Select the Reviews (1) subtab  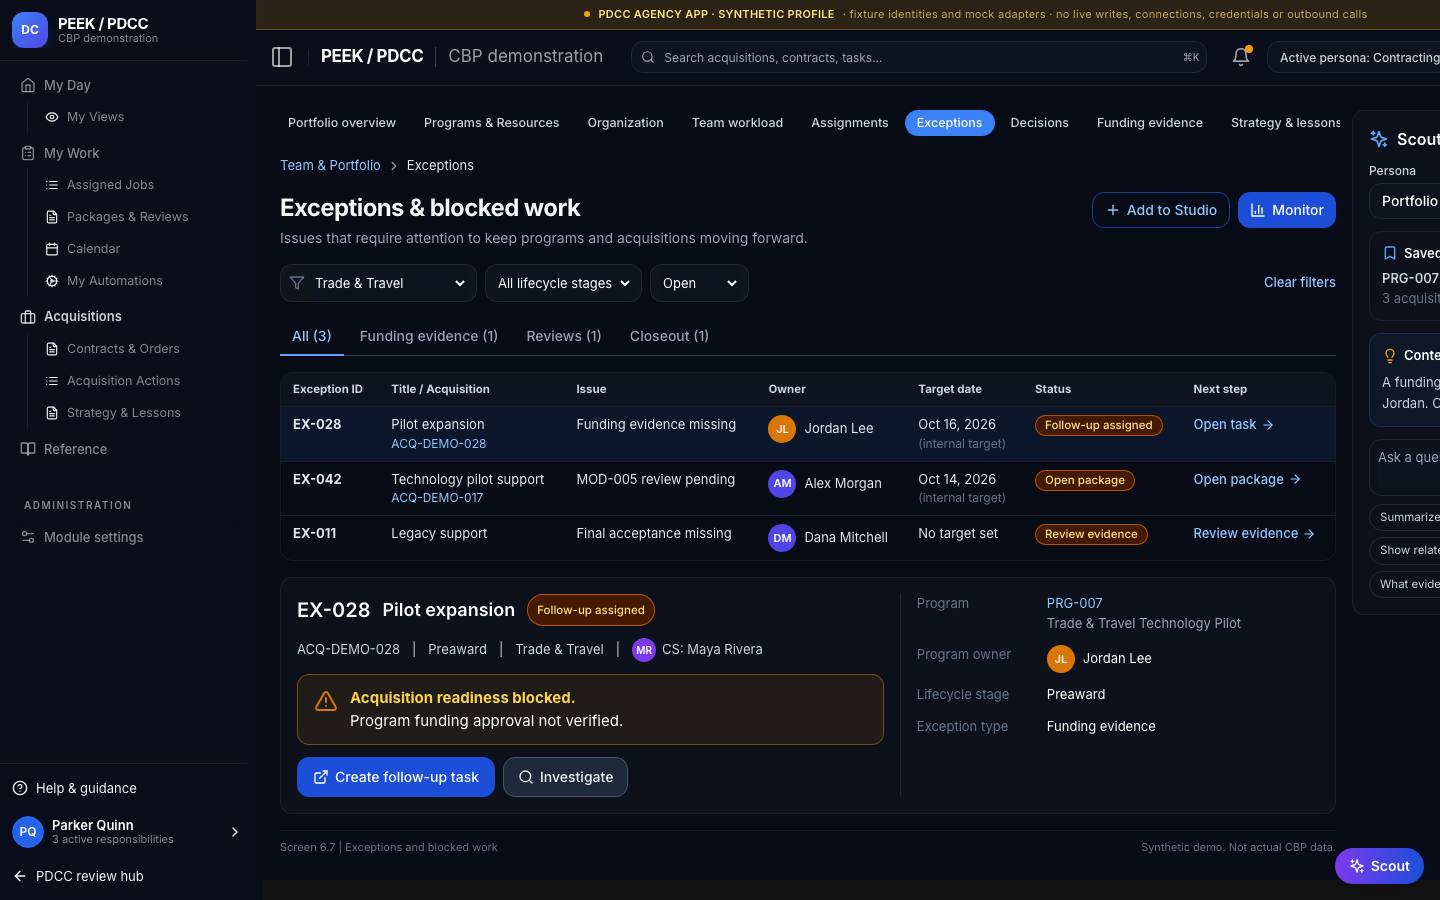click(x=564, y=336)
